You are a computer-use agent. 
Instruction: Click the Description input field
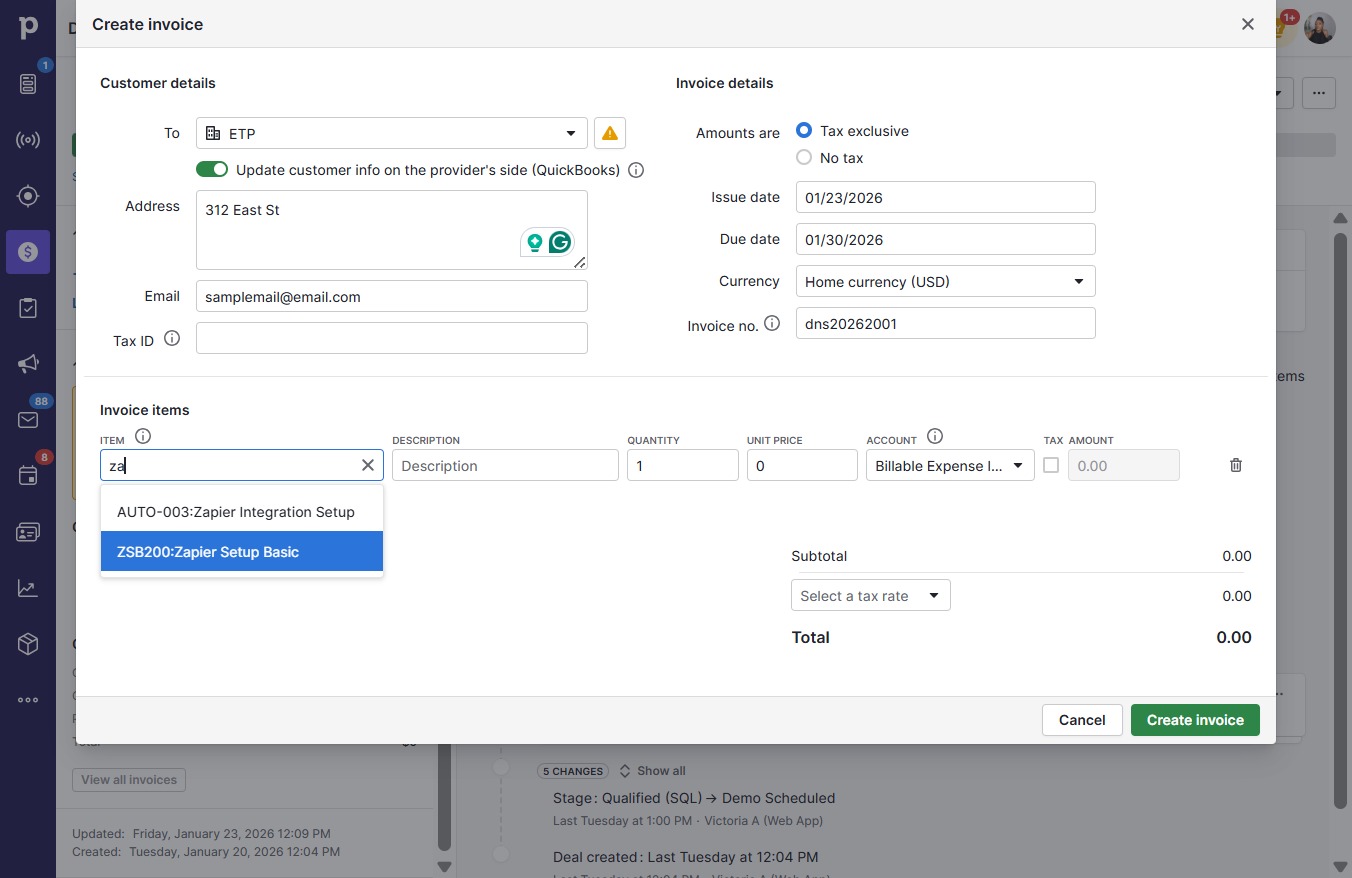click(506, 465)
